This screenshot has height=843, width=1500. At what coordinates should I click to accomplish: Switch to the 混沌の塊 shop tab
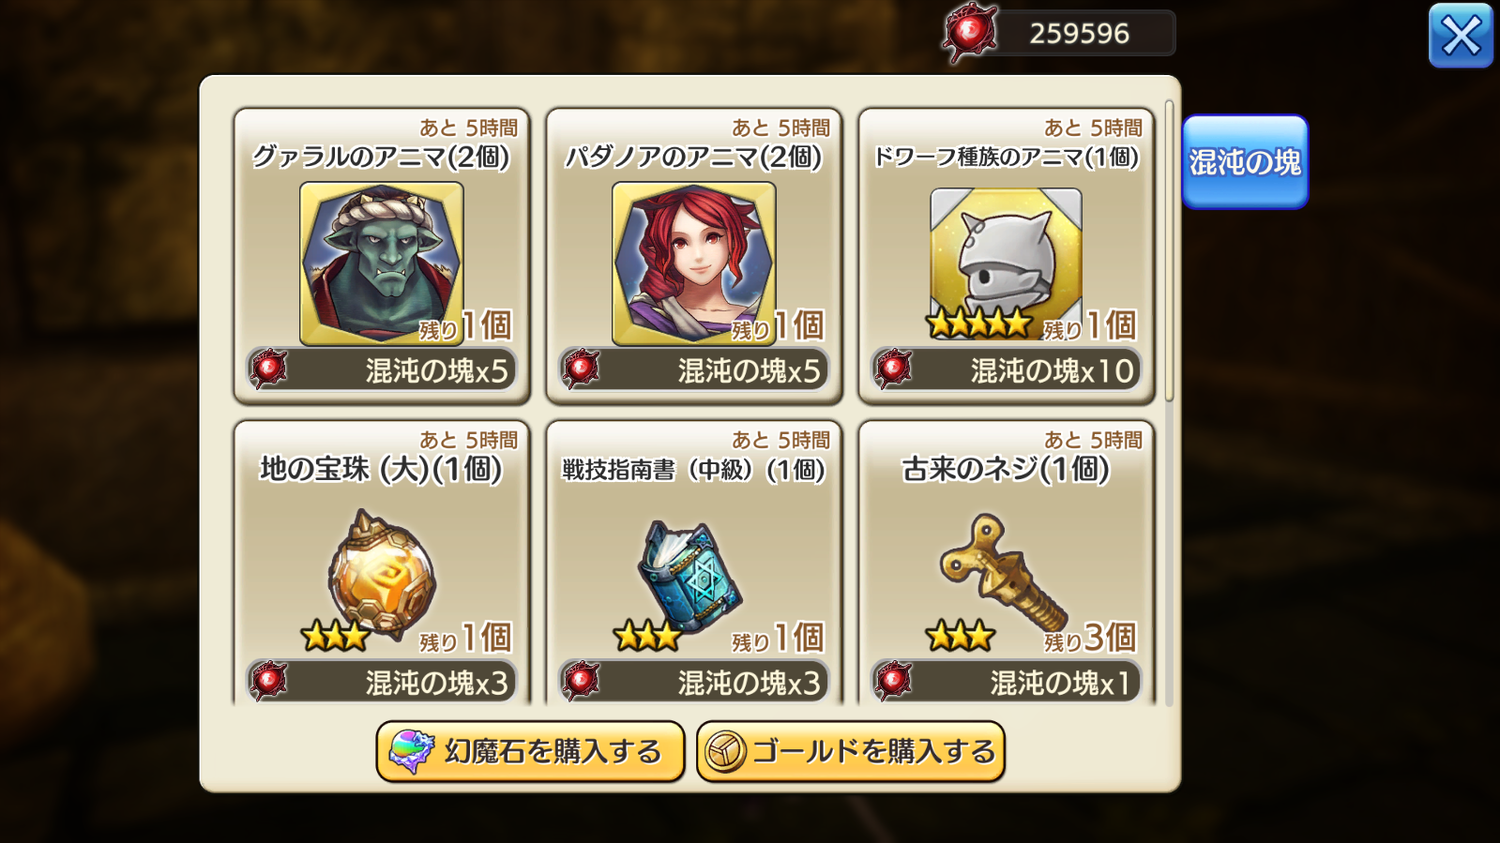(x=1245, y=162)
